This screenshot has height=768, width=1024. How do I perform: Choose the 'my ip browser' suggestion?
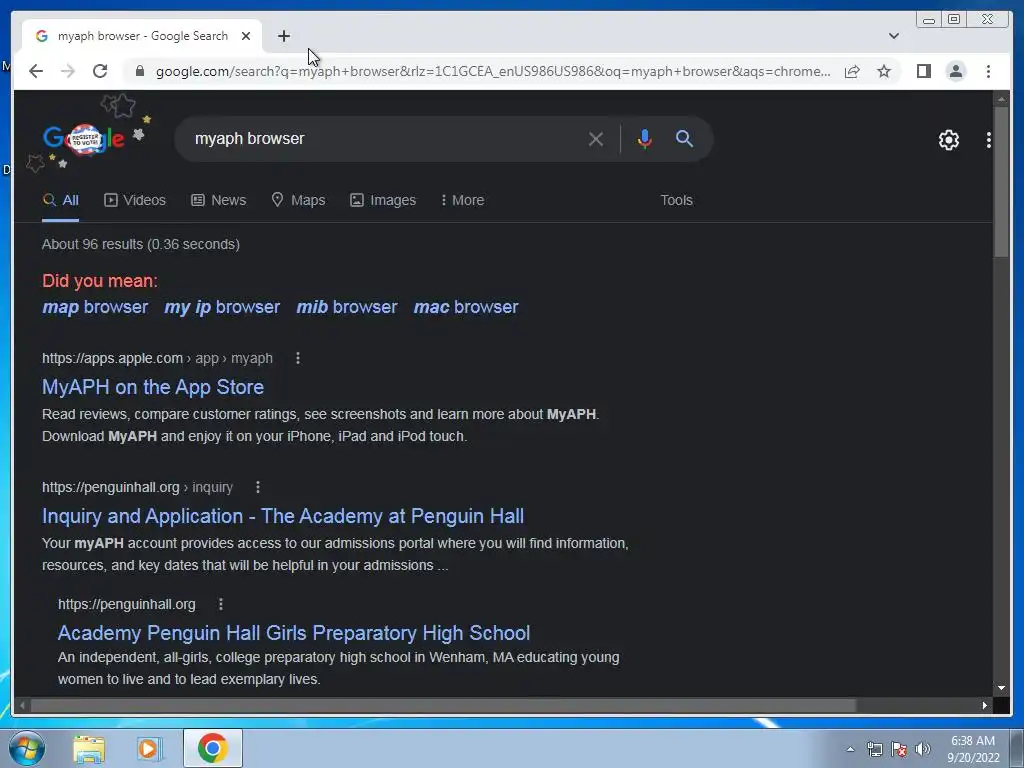click(x=222, y=307)
